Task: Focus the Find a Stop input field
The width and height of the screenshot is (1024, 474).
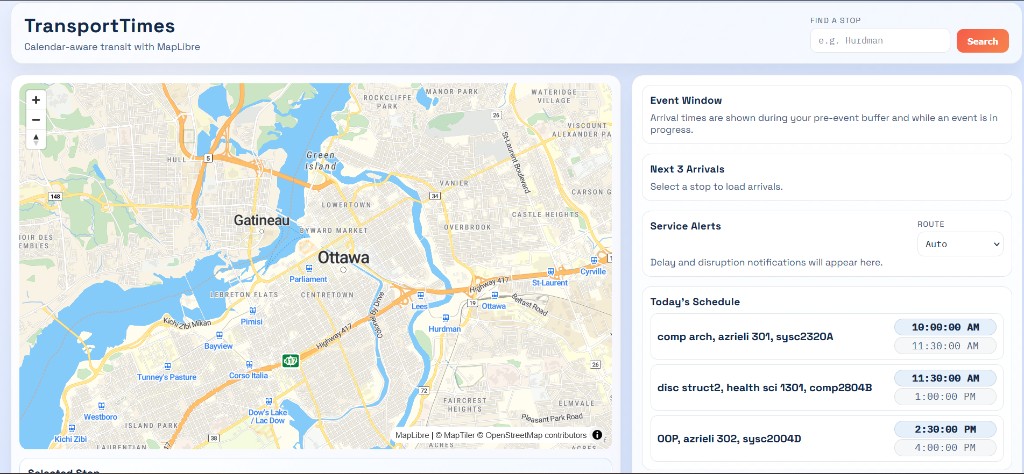Action: pyautogui.click(x=879, y=41)
